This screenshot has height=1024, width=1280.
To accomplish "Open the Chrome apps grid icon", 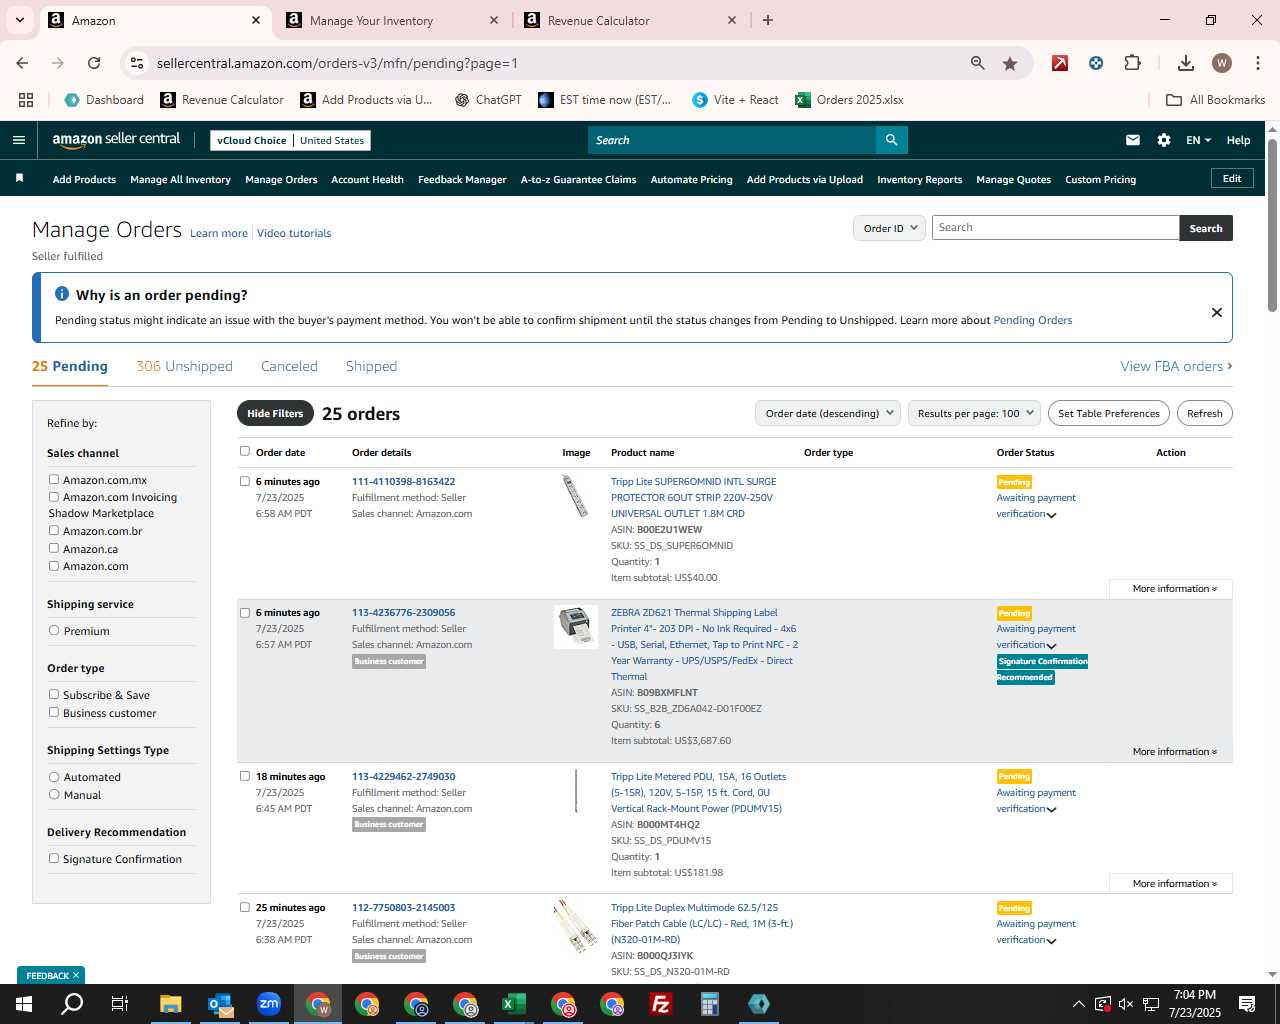I will tap(26, 100).
